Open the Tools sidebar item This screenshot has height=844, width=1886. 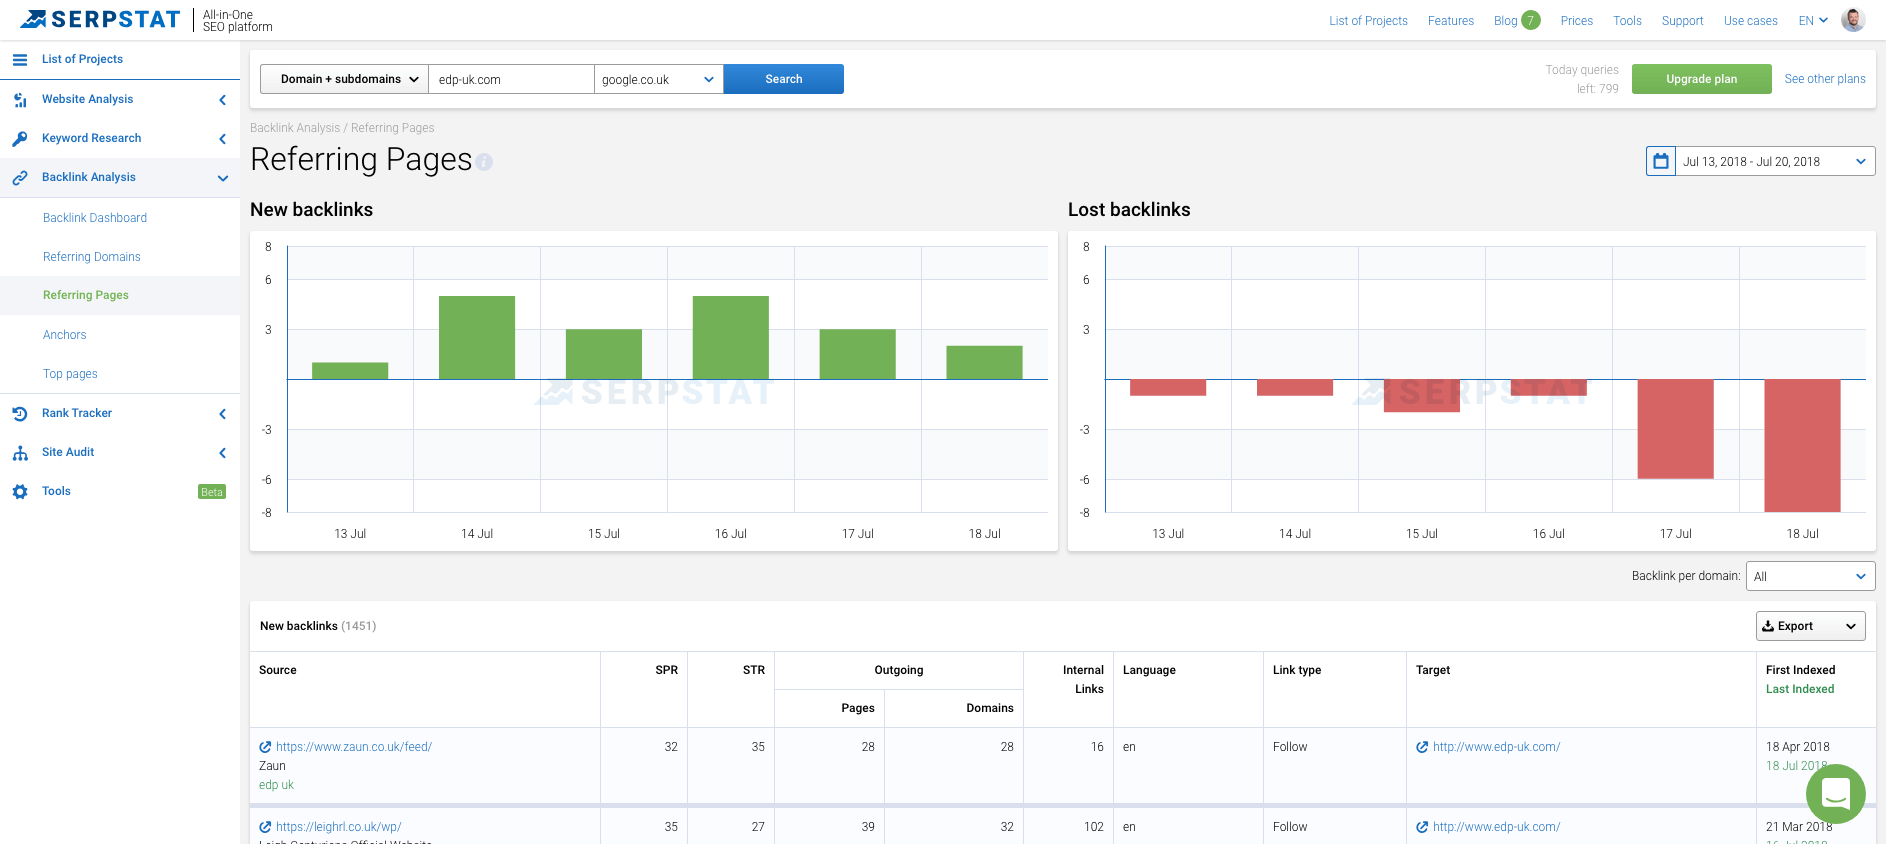(x=56, y=491)
